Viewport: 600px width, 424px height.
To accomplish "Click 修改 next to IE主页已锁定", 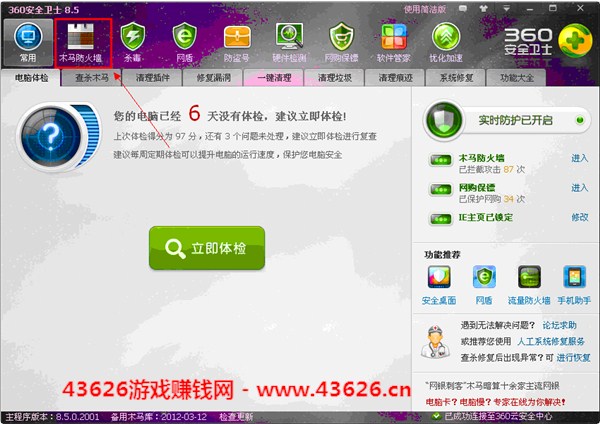I will [x=579, y=217].
